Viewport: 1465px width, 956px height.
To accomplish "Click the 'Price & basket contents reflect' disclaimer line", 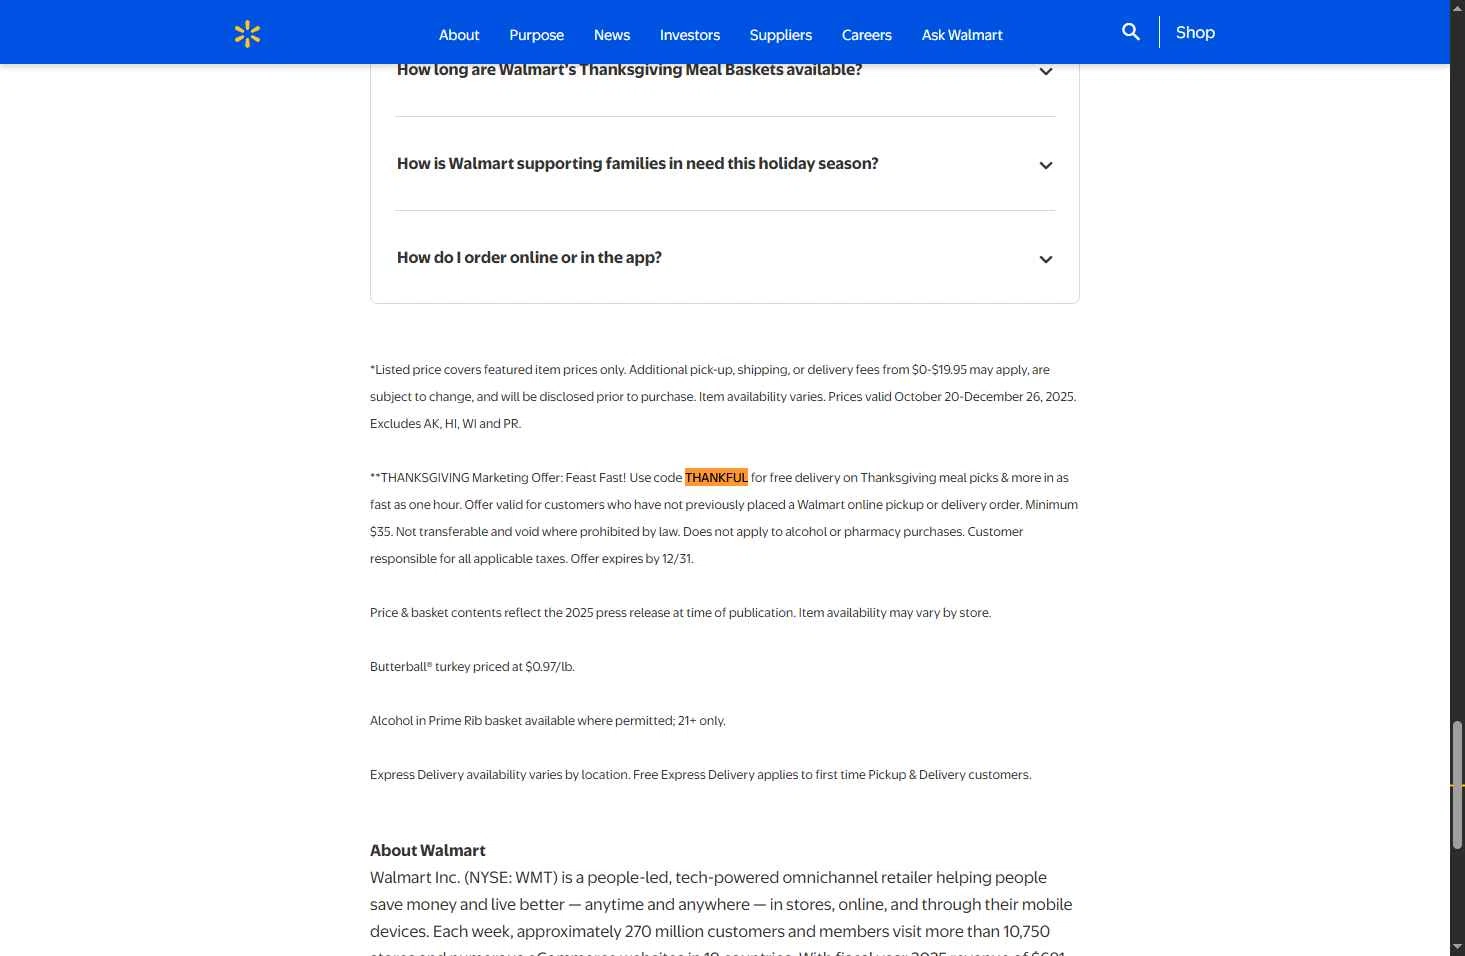I will 680,612.
